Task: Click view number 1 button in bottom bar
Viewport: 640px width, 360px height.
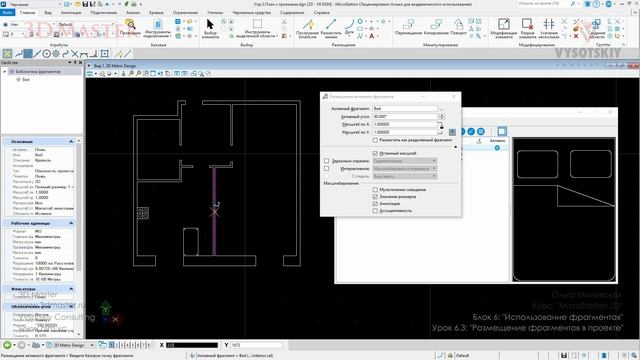Action: [111, 345]
